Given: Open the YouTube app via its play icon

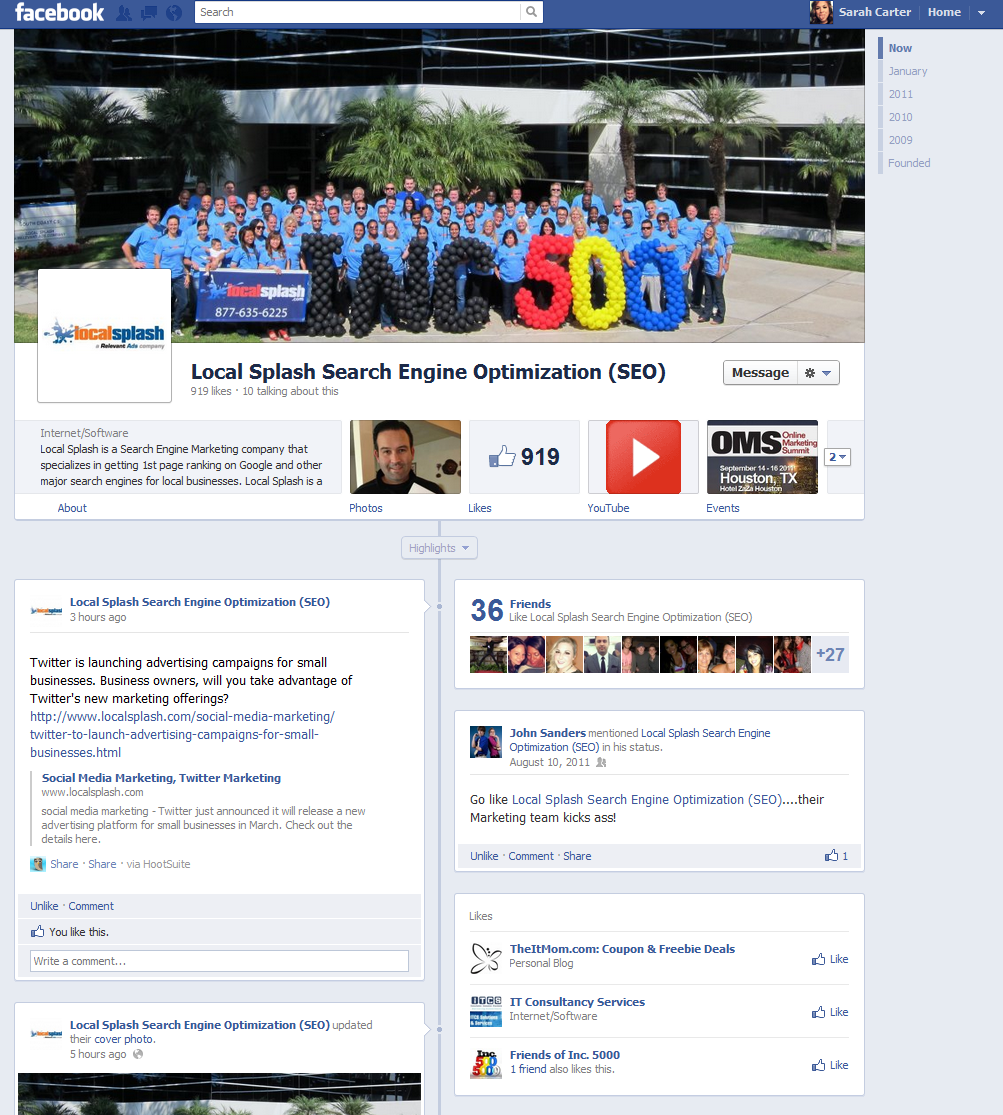Looking at the screenshot, I should click(642, 456).
